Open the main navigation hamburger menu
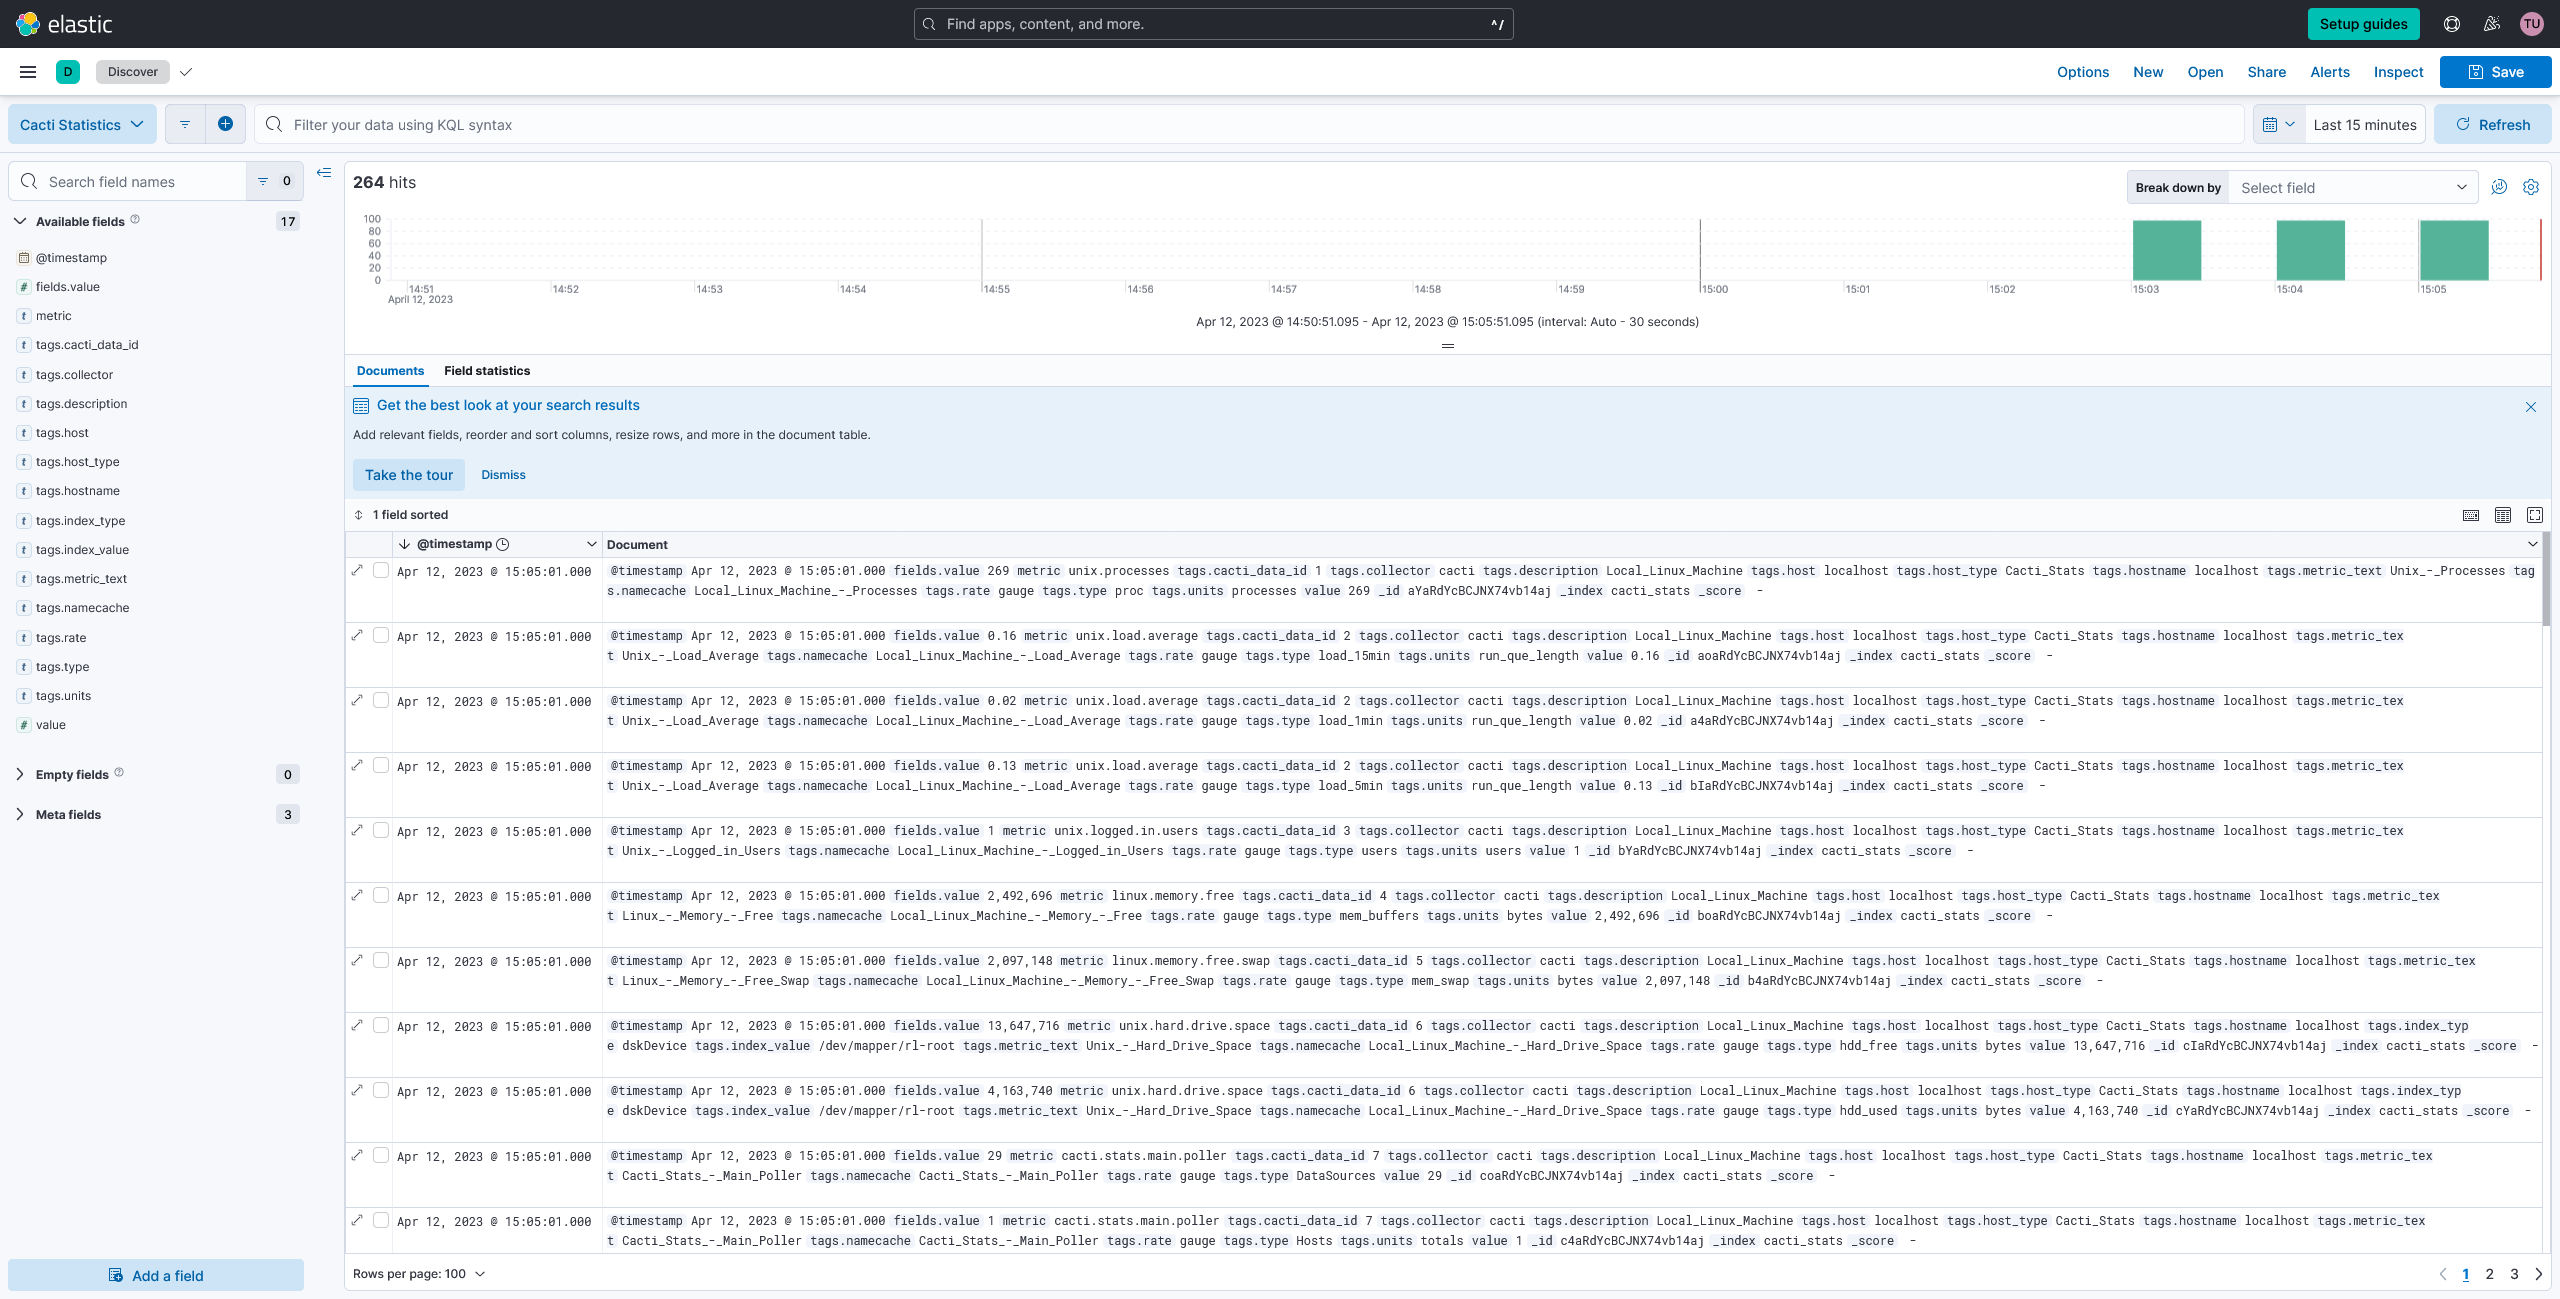Viewport: 2560px width, 1299px height. pos(28,72)
